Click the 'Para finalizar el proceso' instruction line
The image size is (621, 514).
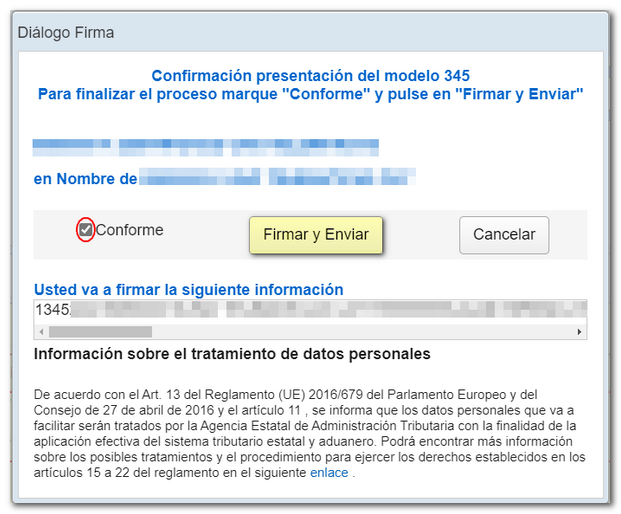point(310,94)
